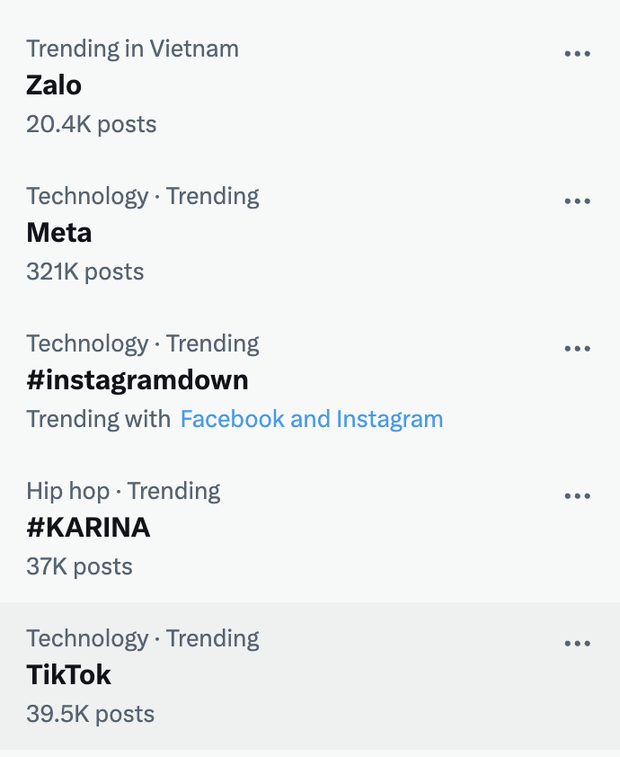This screenshot has width=620, height=757.
Task: Click the "39.5K posts" count under TikTok
Action: click(90, 714)
